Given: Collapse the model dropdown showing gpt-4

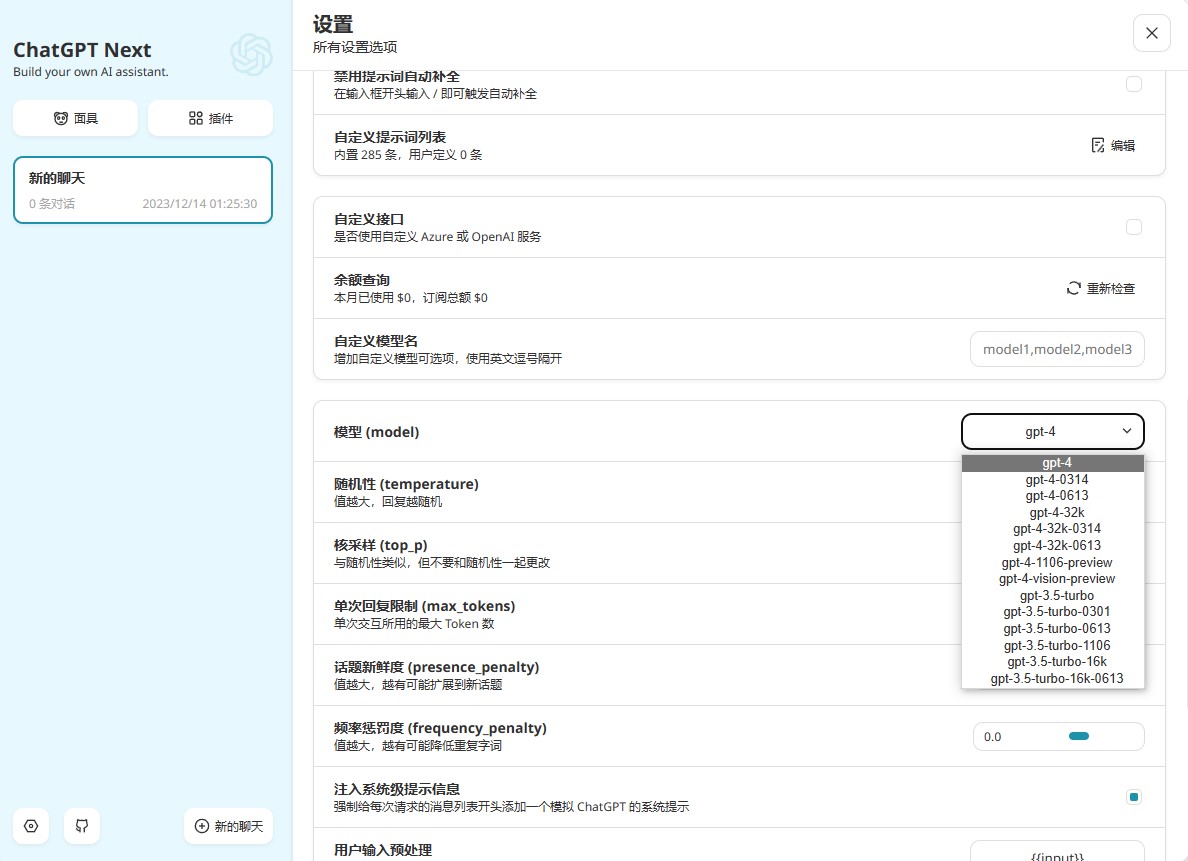Looking at the screenshot, I should coord(1052,432).
